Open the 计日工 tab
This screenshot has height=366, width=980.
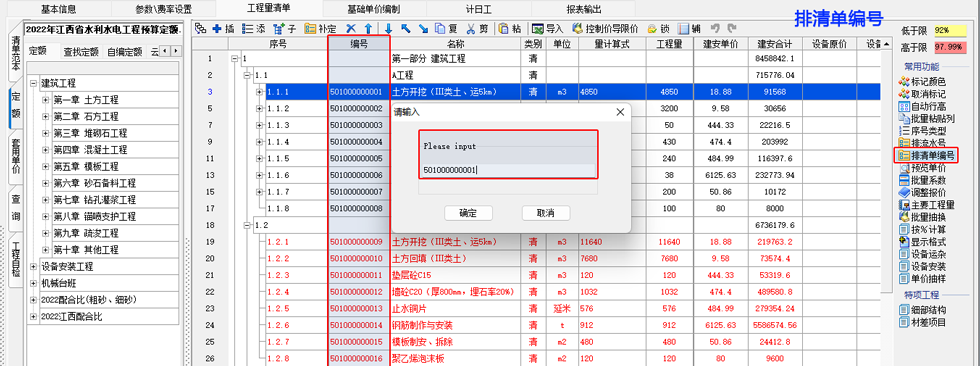click(x=479, y=9)
